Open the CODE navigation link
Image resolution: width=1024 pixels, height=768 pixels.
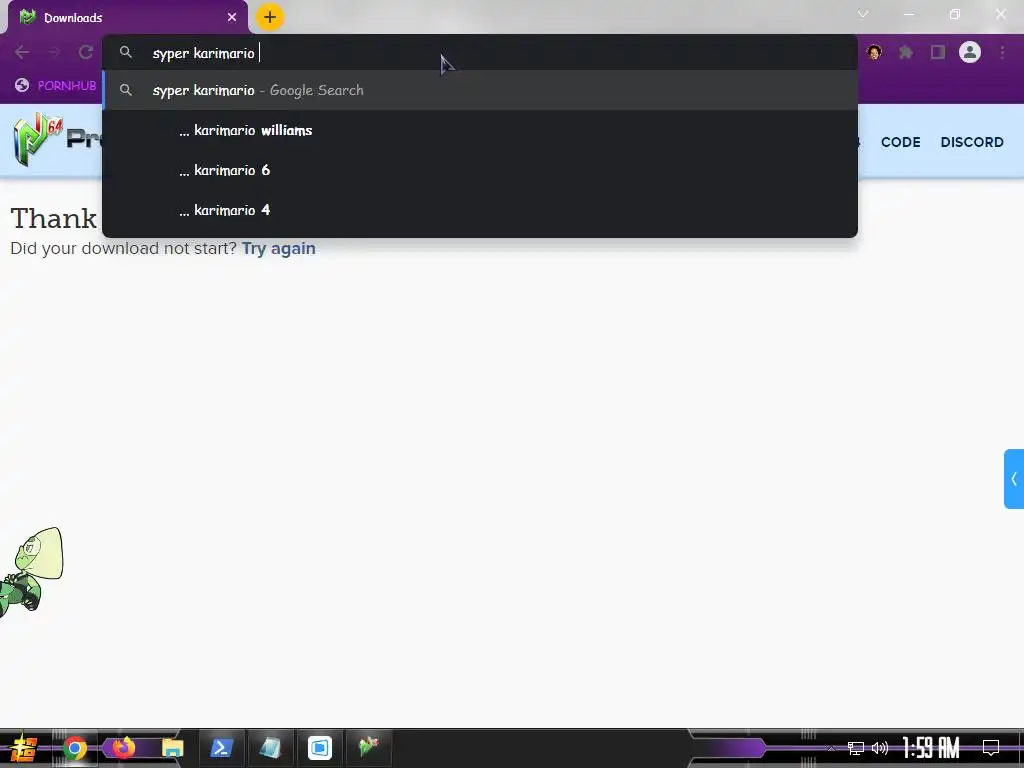pyautogui.click(x=901, y=142)
